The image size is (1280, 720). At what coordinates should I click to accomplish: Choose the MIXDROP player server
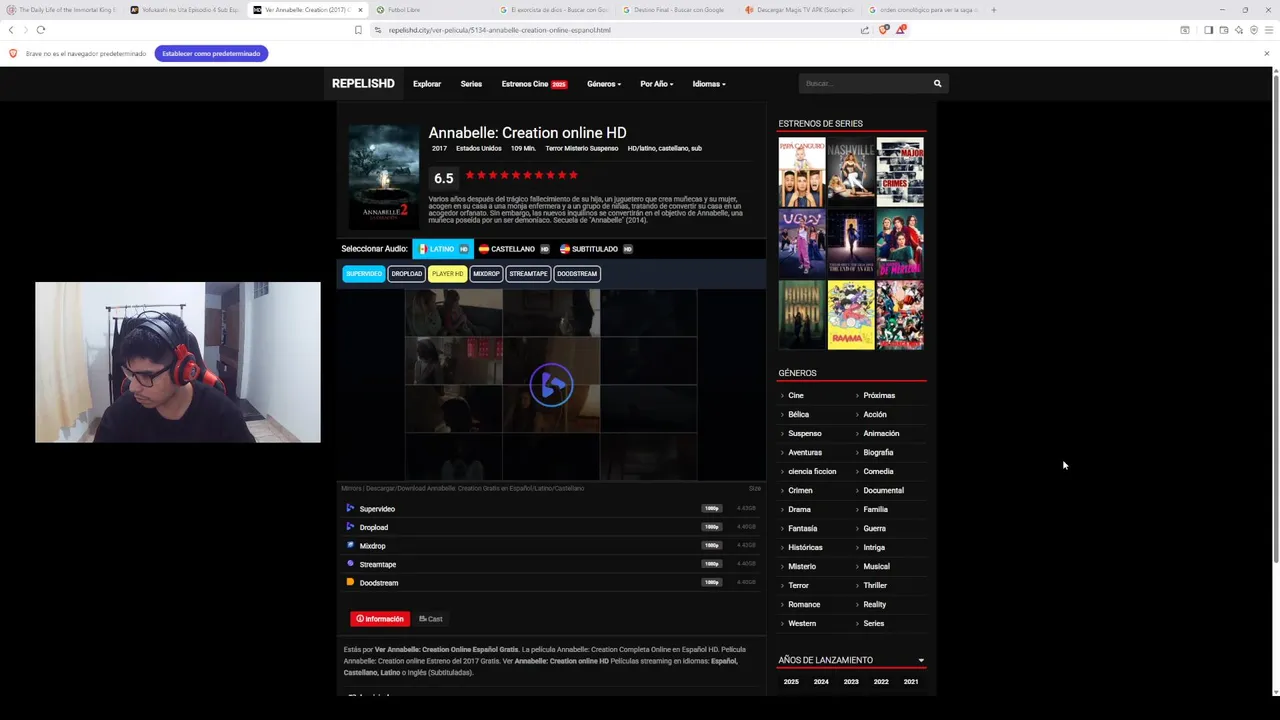click(x=486, y=274)
